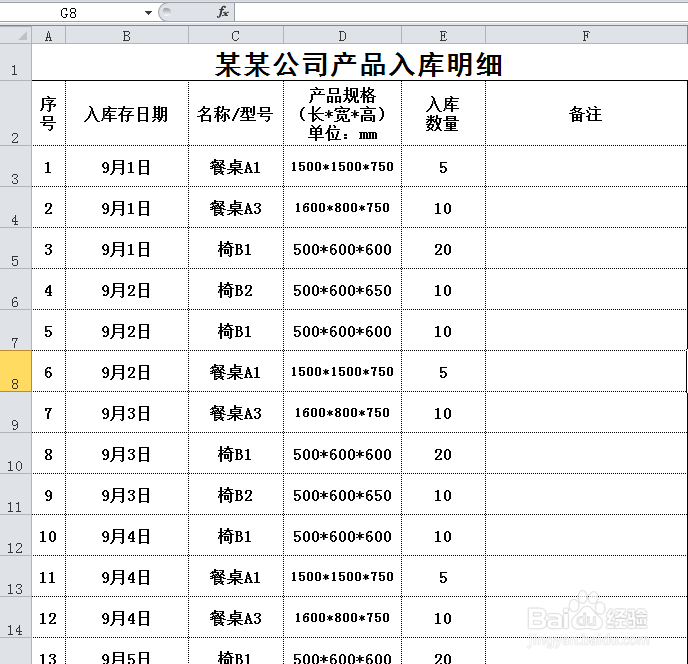688x664 pixels.
Task: Click 9月2日 in sequence 5 row
Action: [127, 331]
